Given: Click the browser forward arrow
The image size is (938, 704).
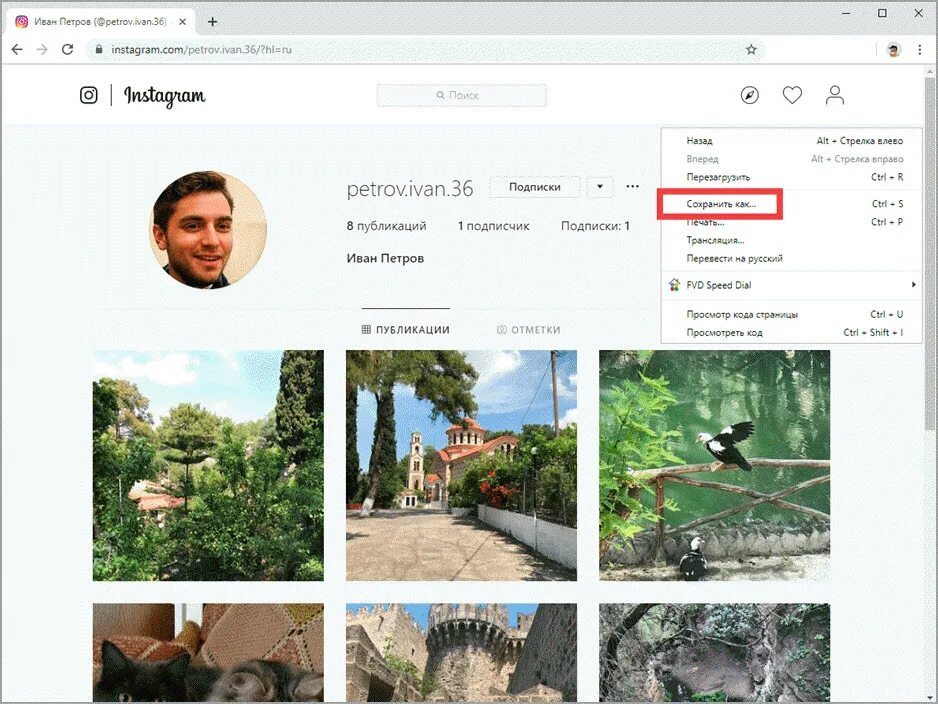Looking at the screenshot, I should coord(42,50).
